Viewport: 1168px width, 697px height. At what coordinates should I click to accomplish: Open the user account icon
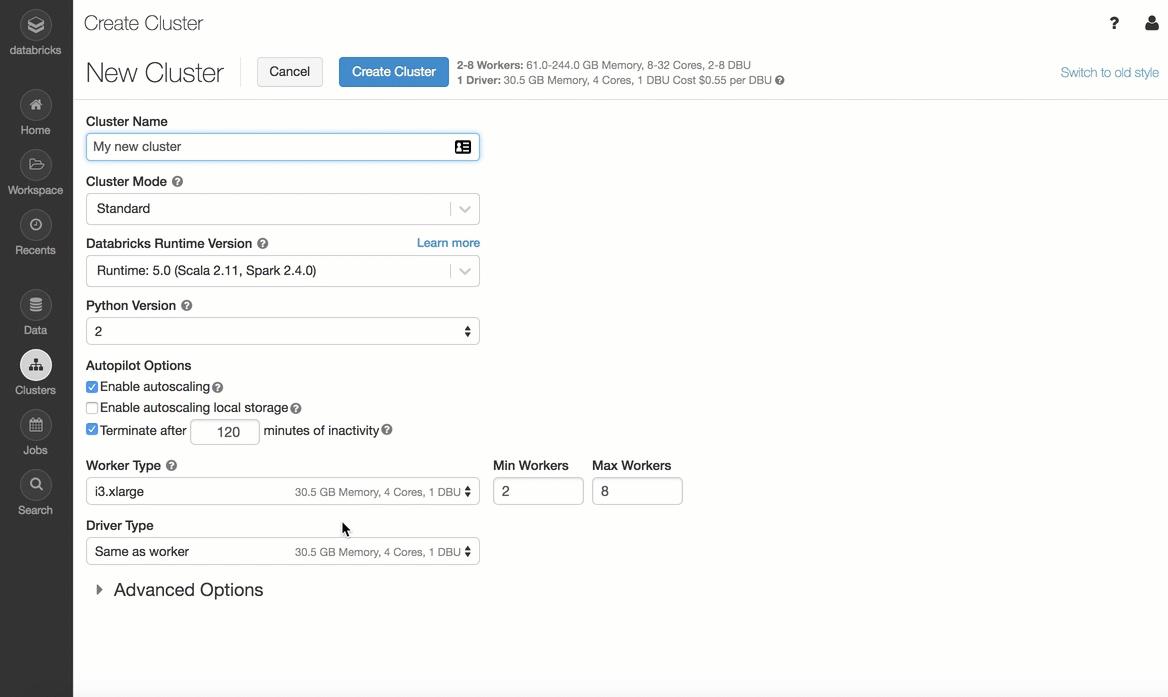[1151, 23]
